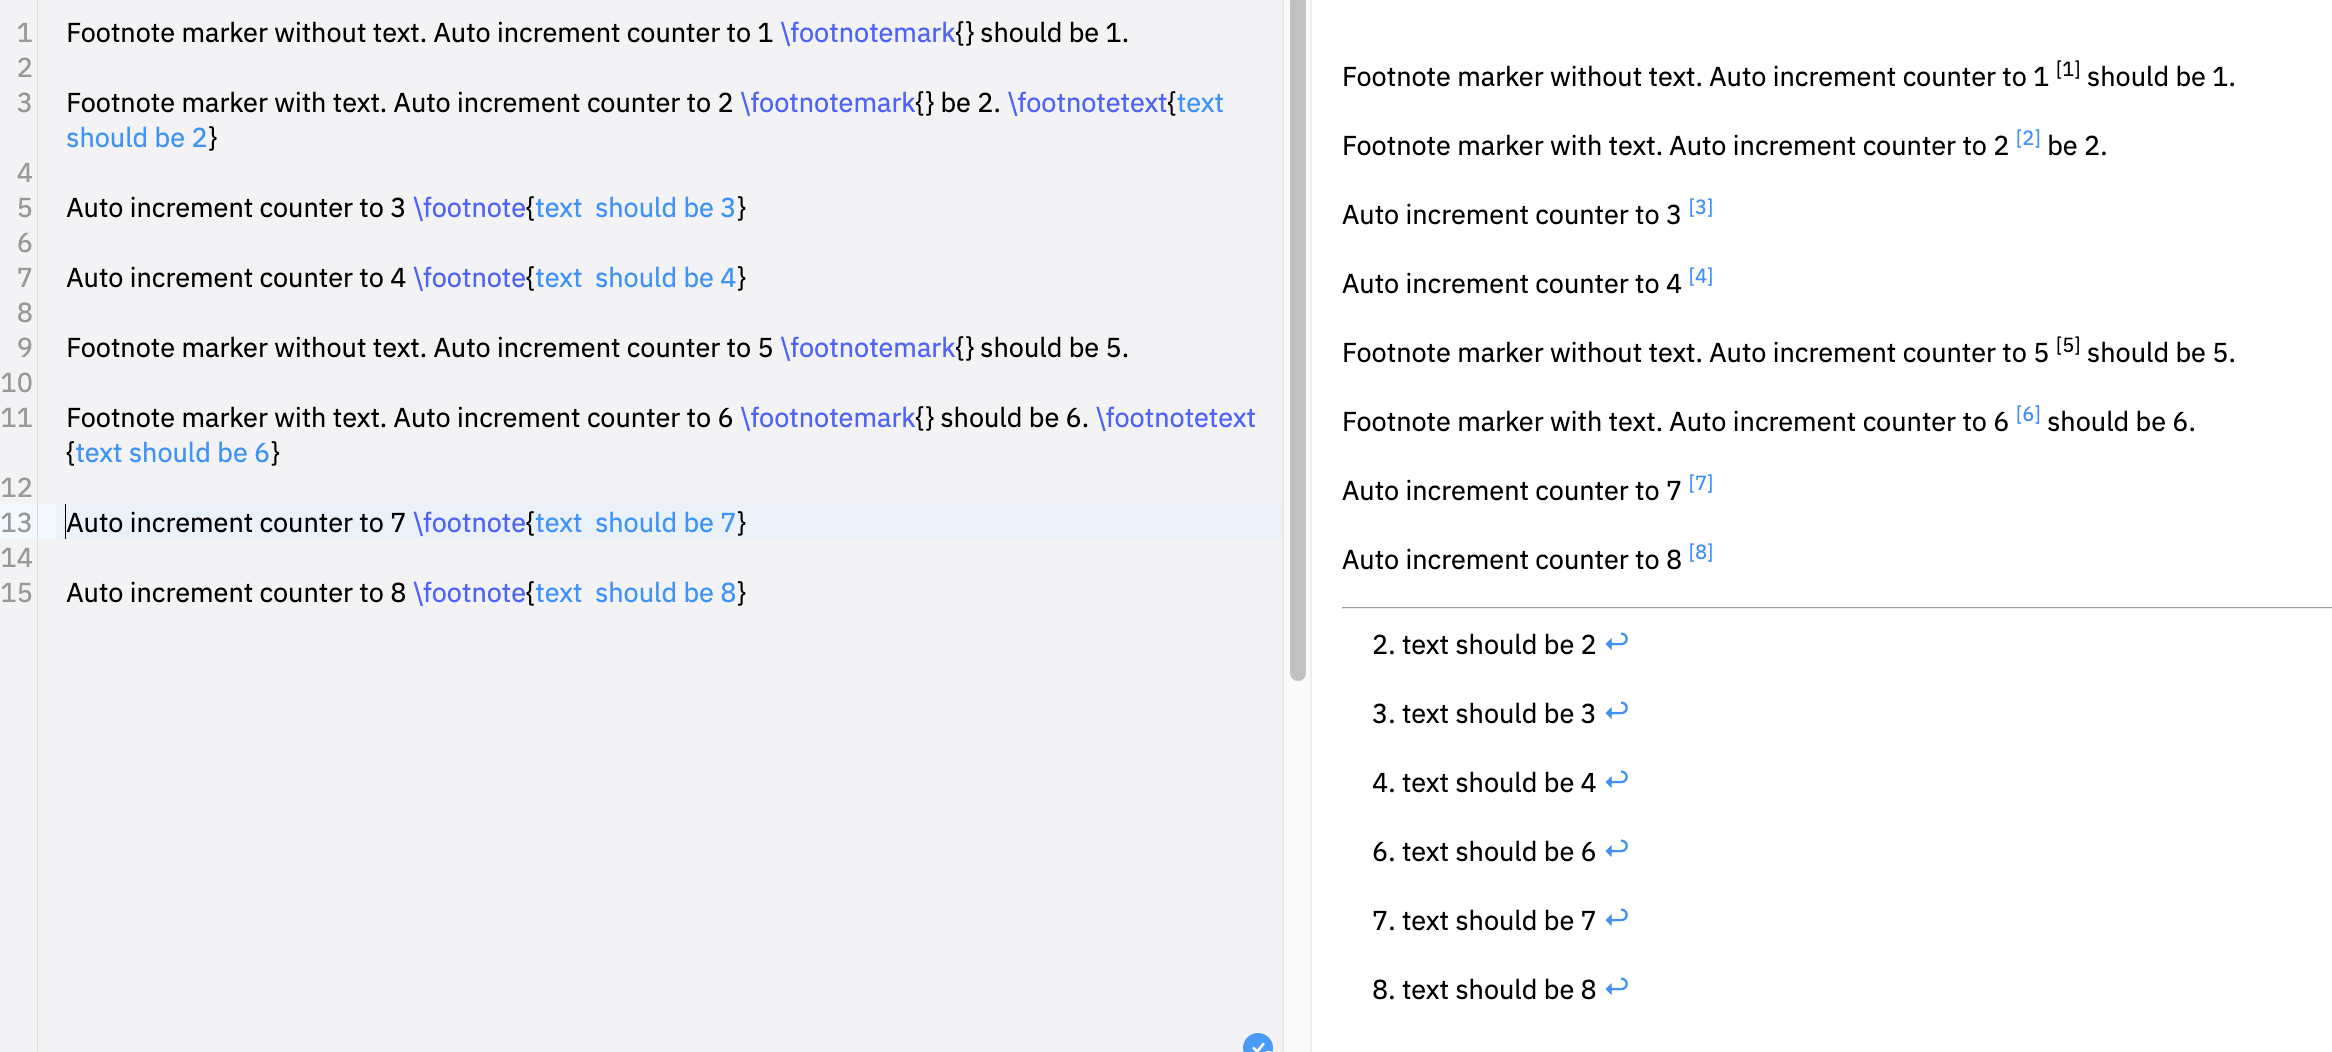Go to footnote via [6] marker
Viewport: 2332px width, 1052px height.
(2027, 415)
